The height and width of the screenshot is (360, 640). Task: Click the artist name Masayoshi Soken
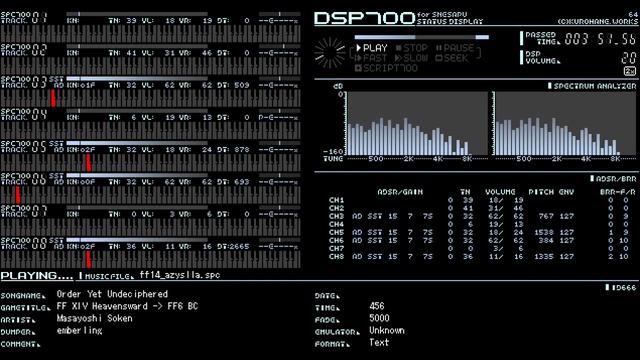(94, 318)
